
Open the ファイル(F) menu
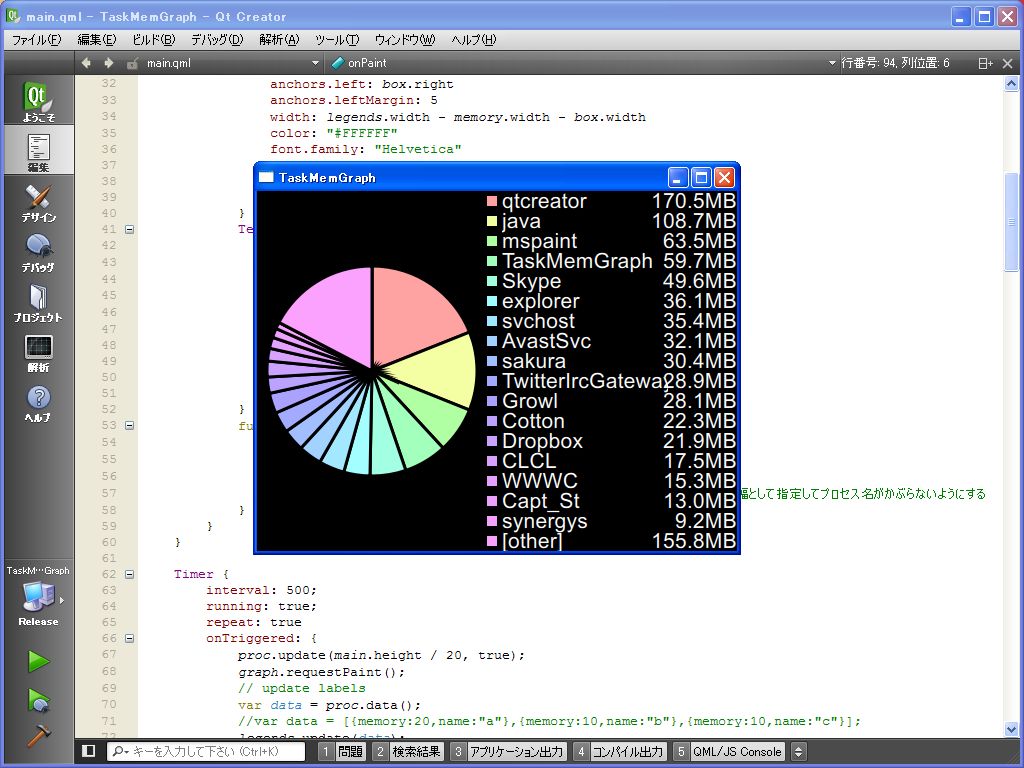(37, 40)
